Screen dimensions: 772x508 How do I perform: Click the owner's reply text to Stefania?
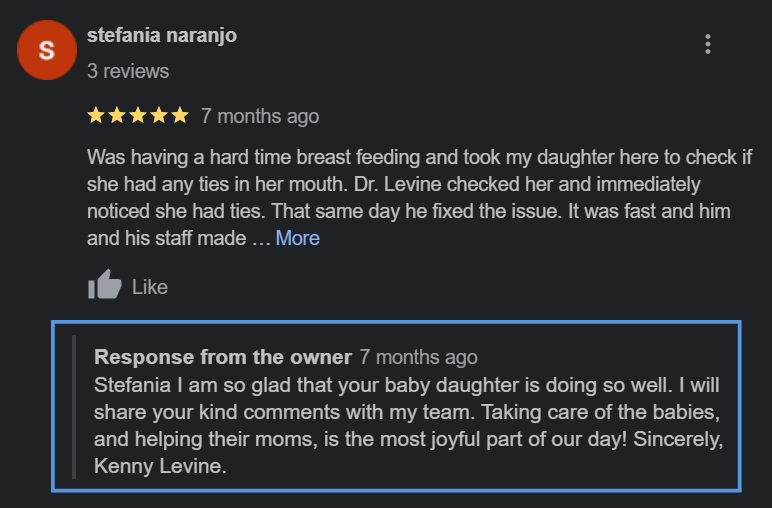coord(409,425)
